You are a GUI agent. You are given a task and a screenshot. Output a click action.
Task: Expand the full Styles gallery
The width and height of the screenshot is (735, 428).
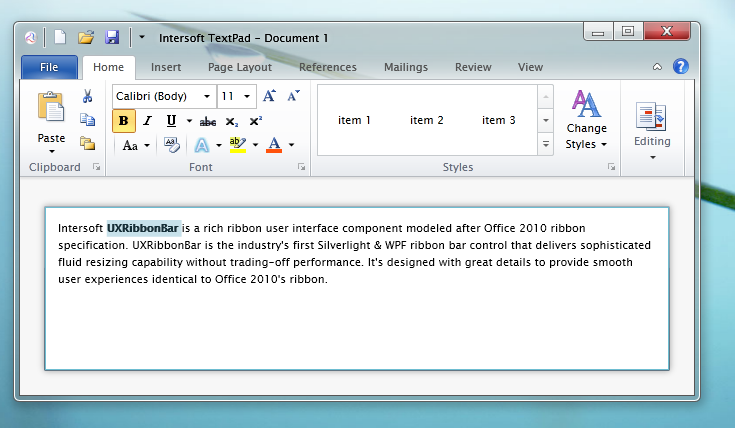[546, 144]
